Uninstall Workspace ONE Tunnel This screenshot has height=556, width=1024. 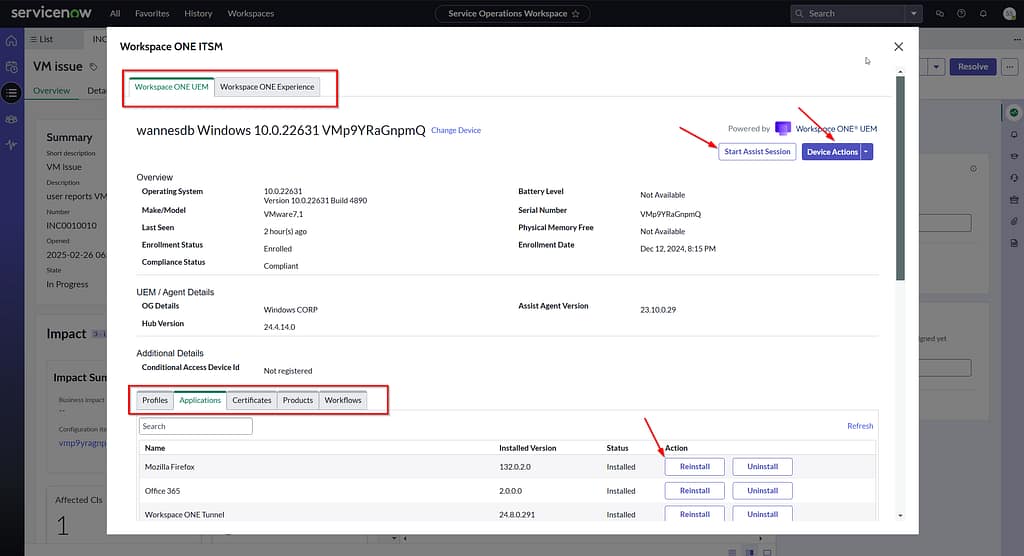point(762,514)
